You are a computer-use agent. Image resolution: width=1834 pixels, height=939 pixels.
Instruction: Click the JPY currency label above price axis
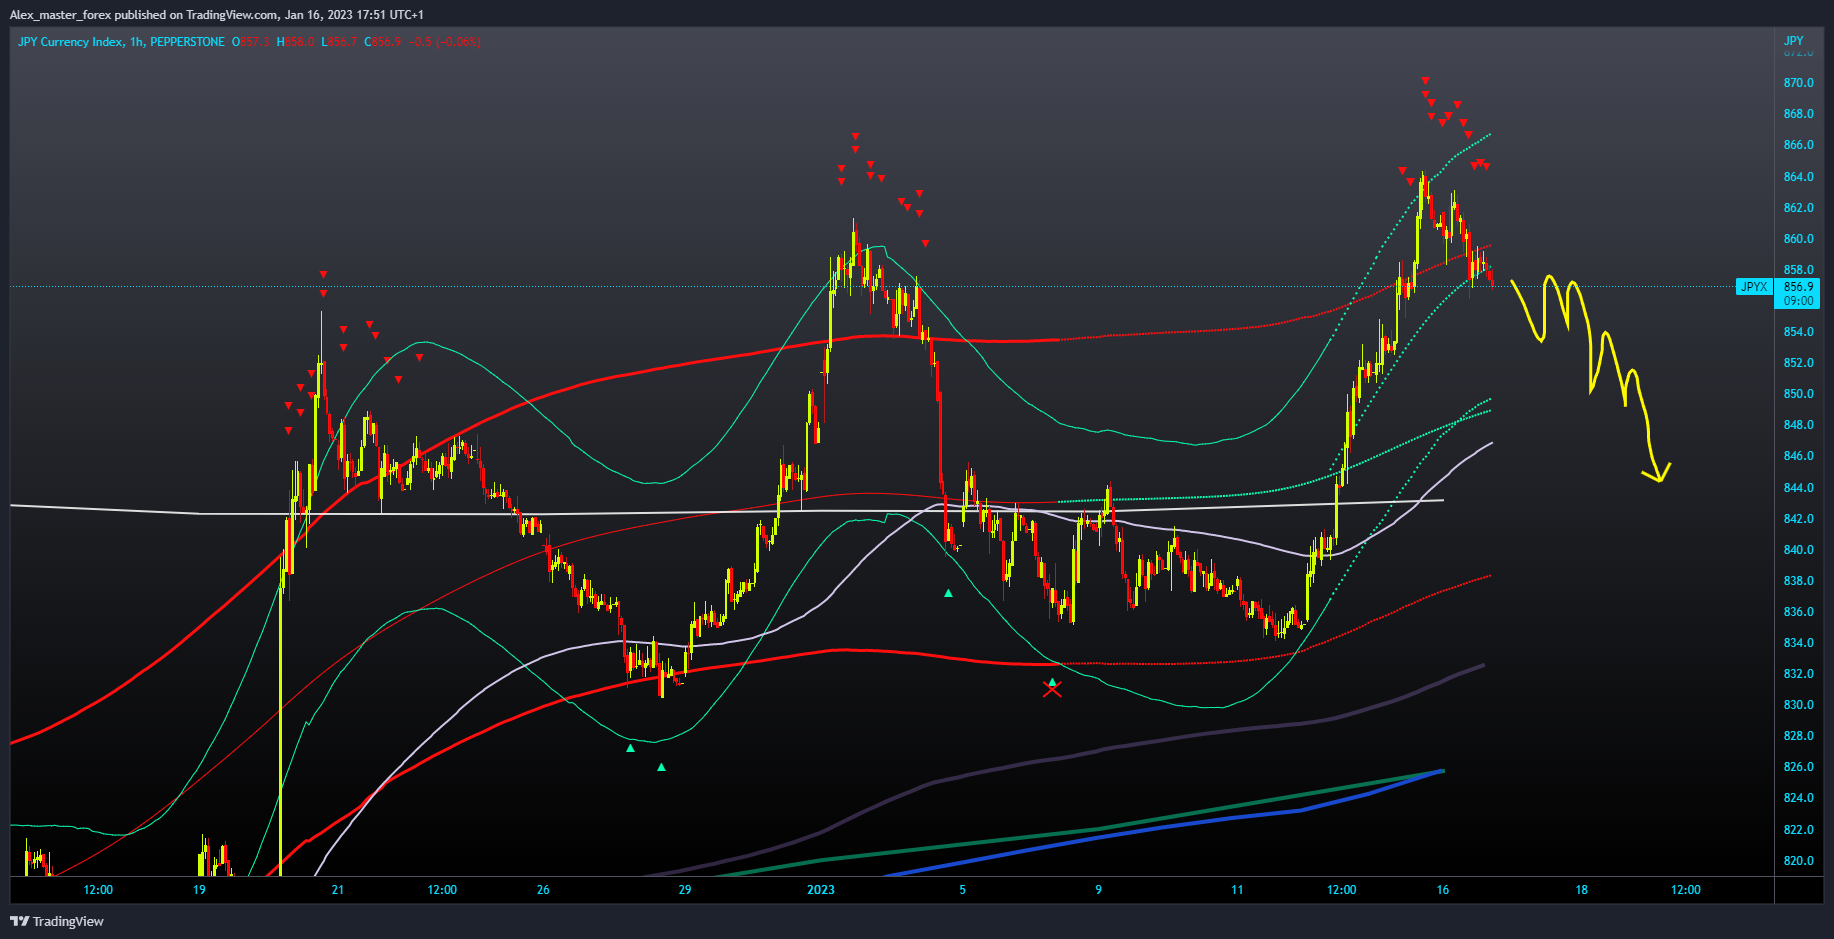pos(1794,41)
